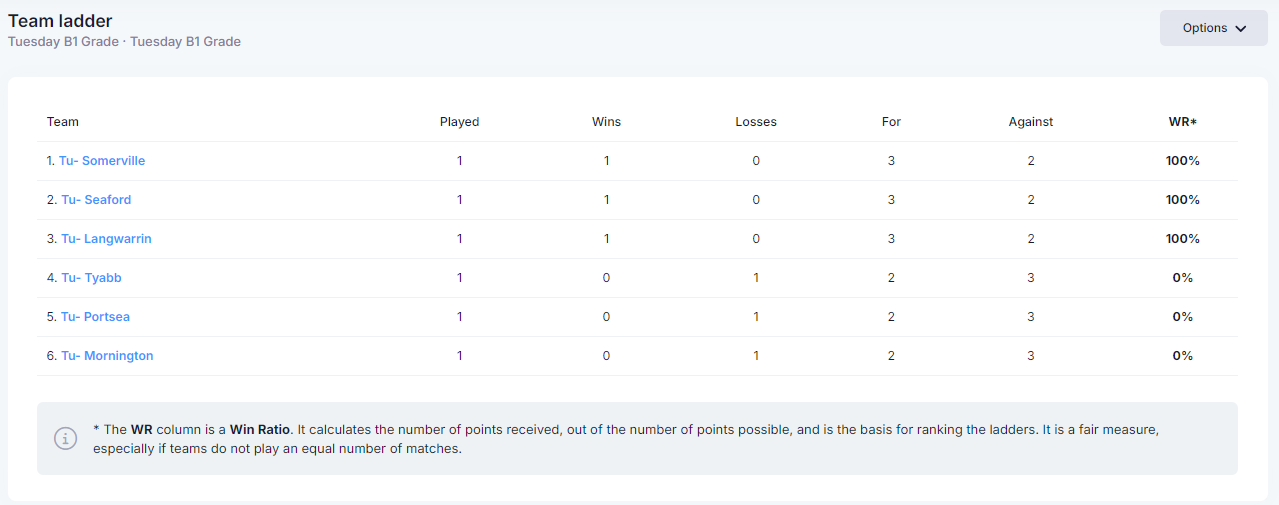Open the Tu- Tyabb team page

pyautogui.click(x=91, y=278)
